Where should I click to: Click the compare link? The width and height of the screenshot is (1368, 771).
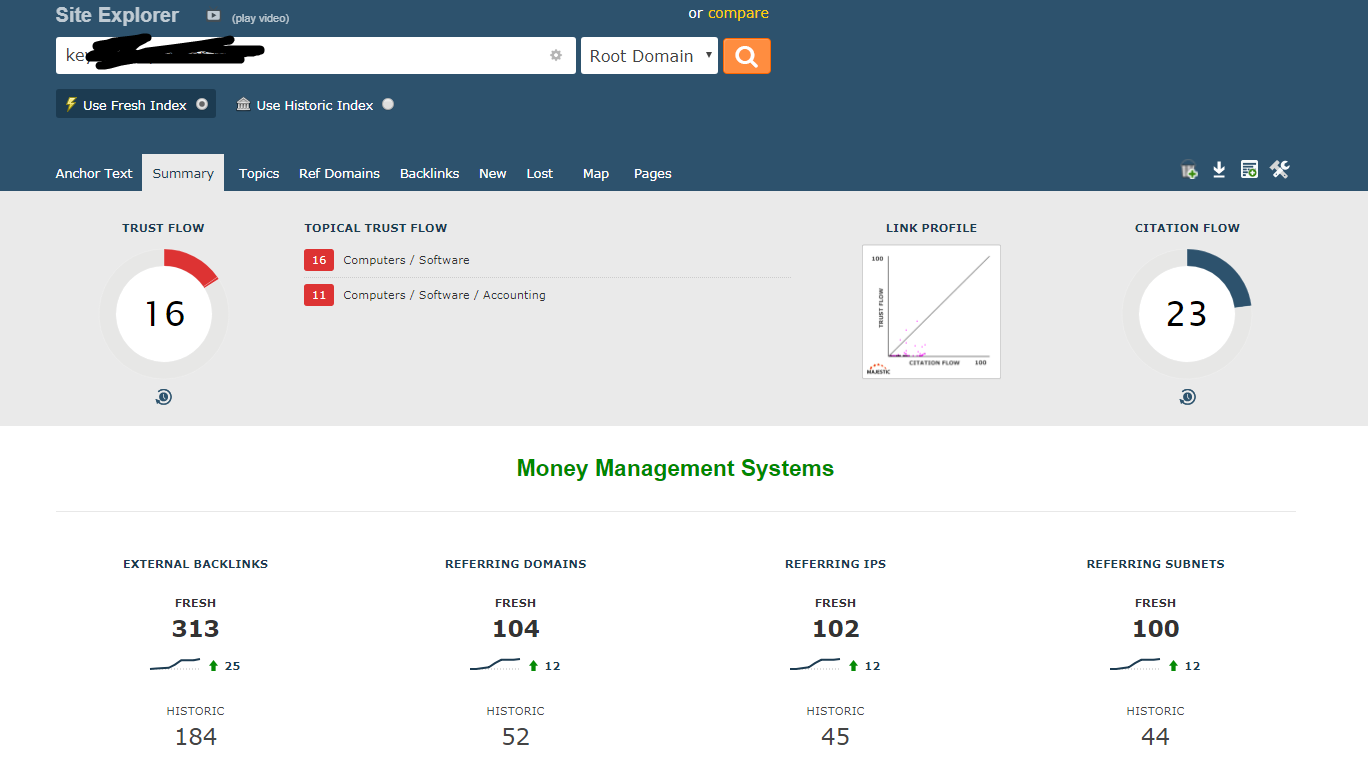tap(738, 13)
